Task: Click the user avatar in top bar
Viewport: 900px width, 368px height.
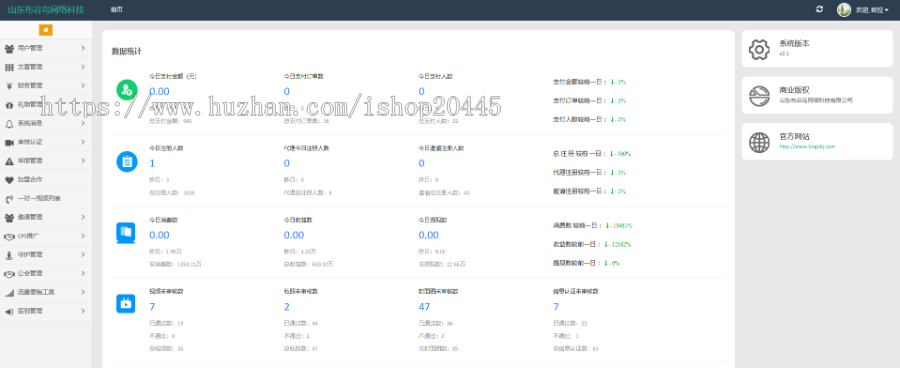Action: [844, 10]
